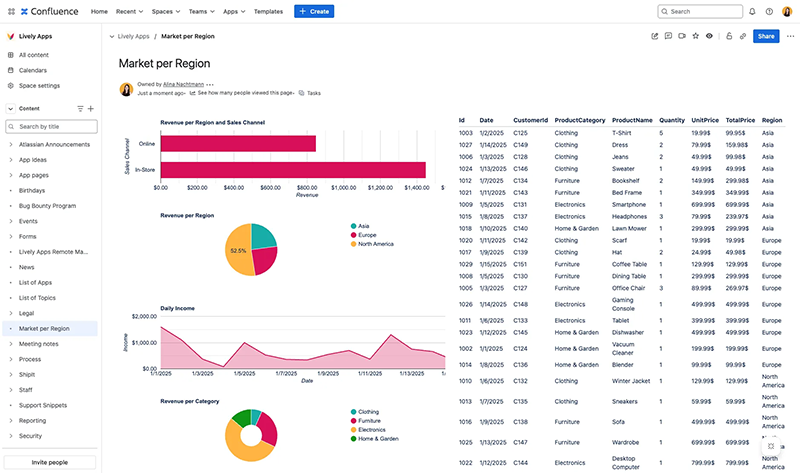Click the All content icon
800x473 pixels.
[x=10, y=55]
